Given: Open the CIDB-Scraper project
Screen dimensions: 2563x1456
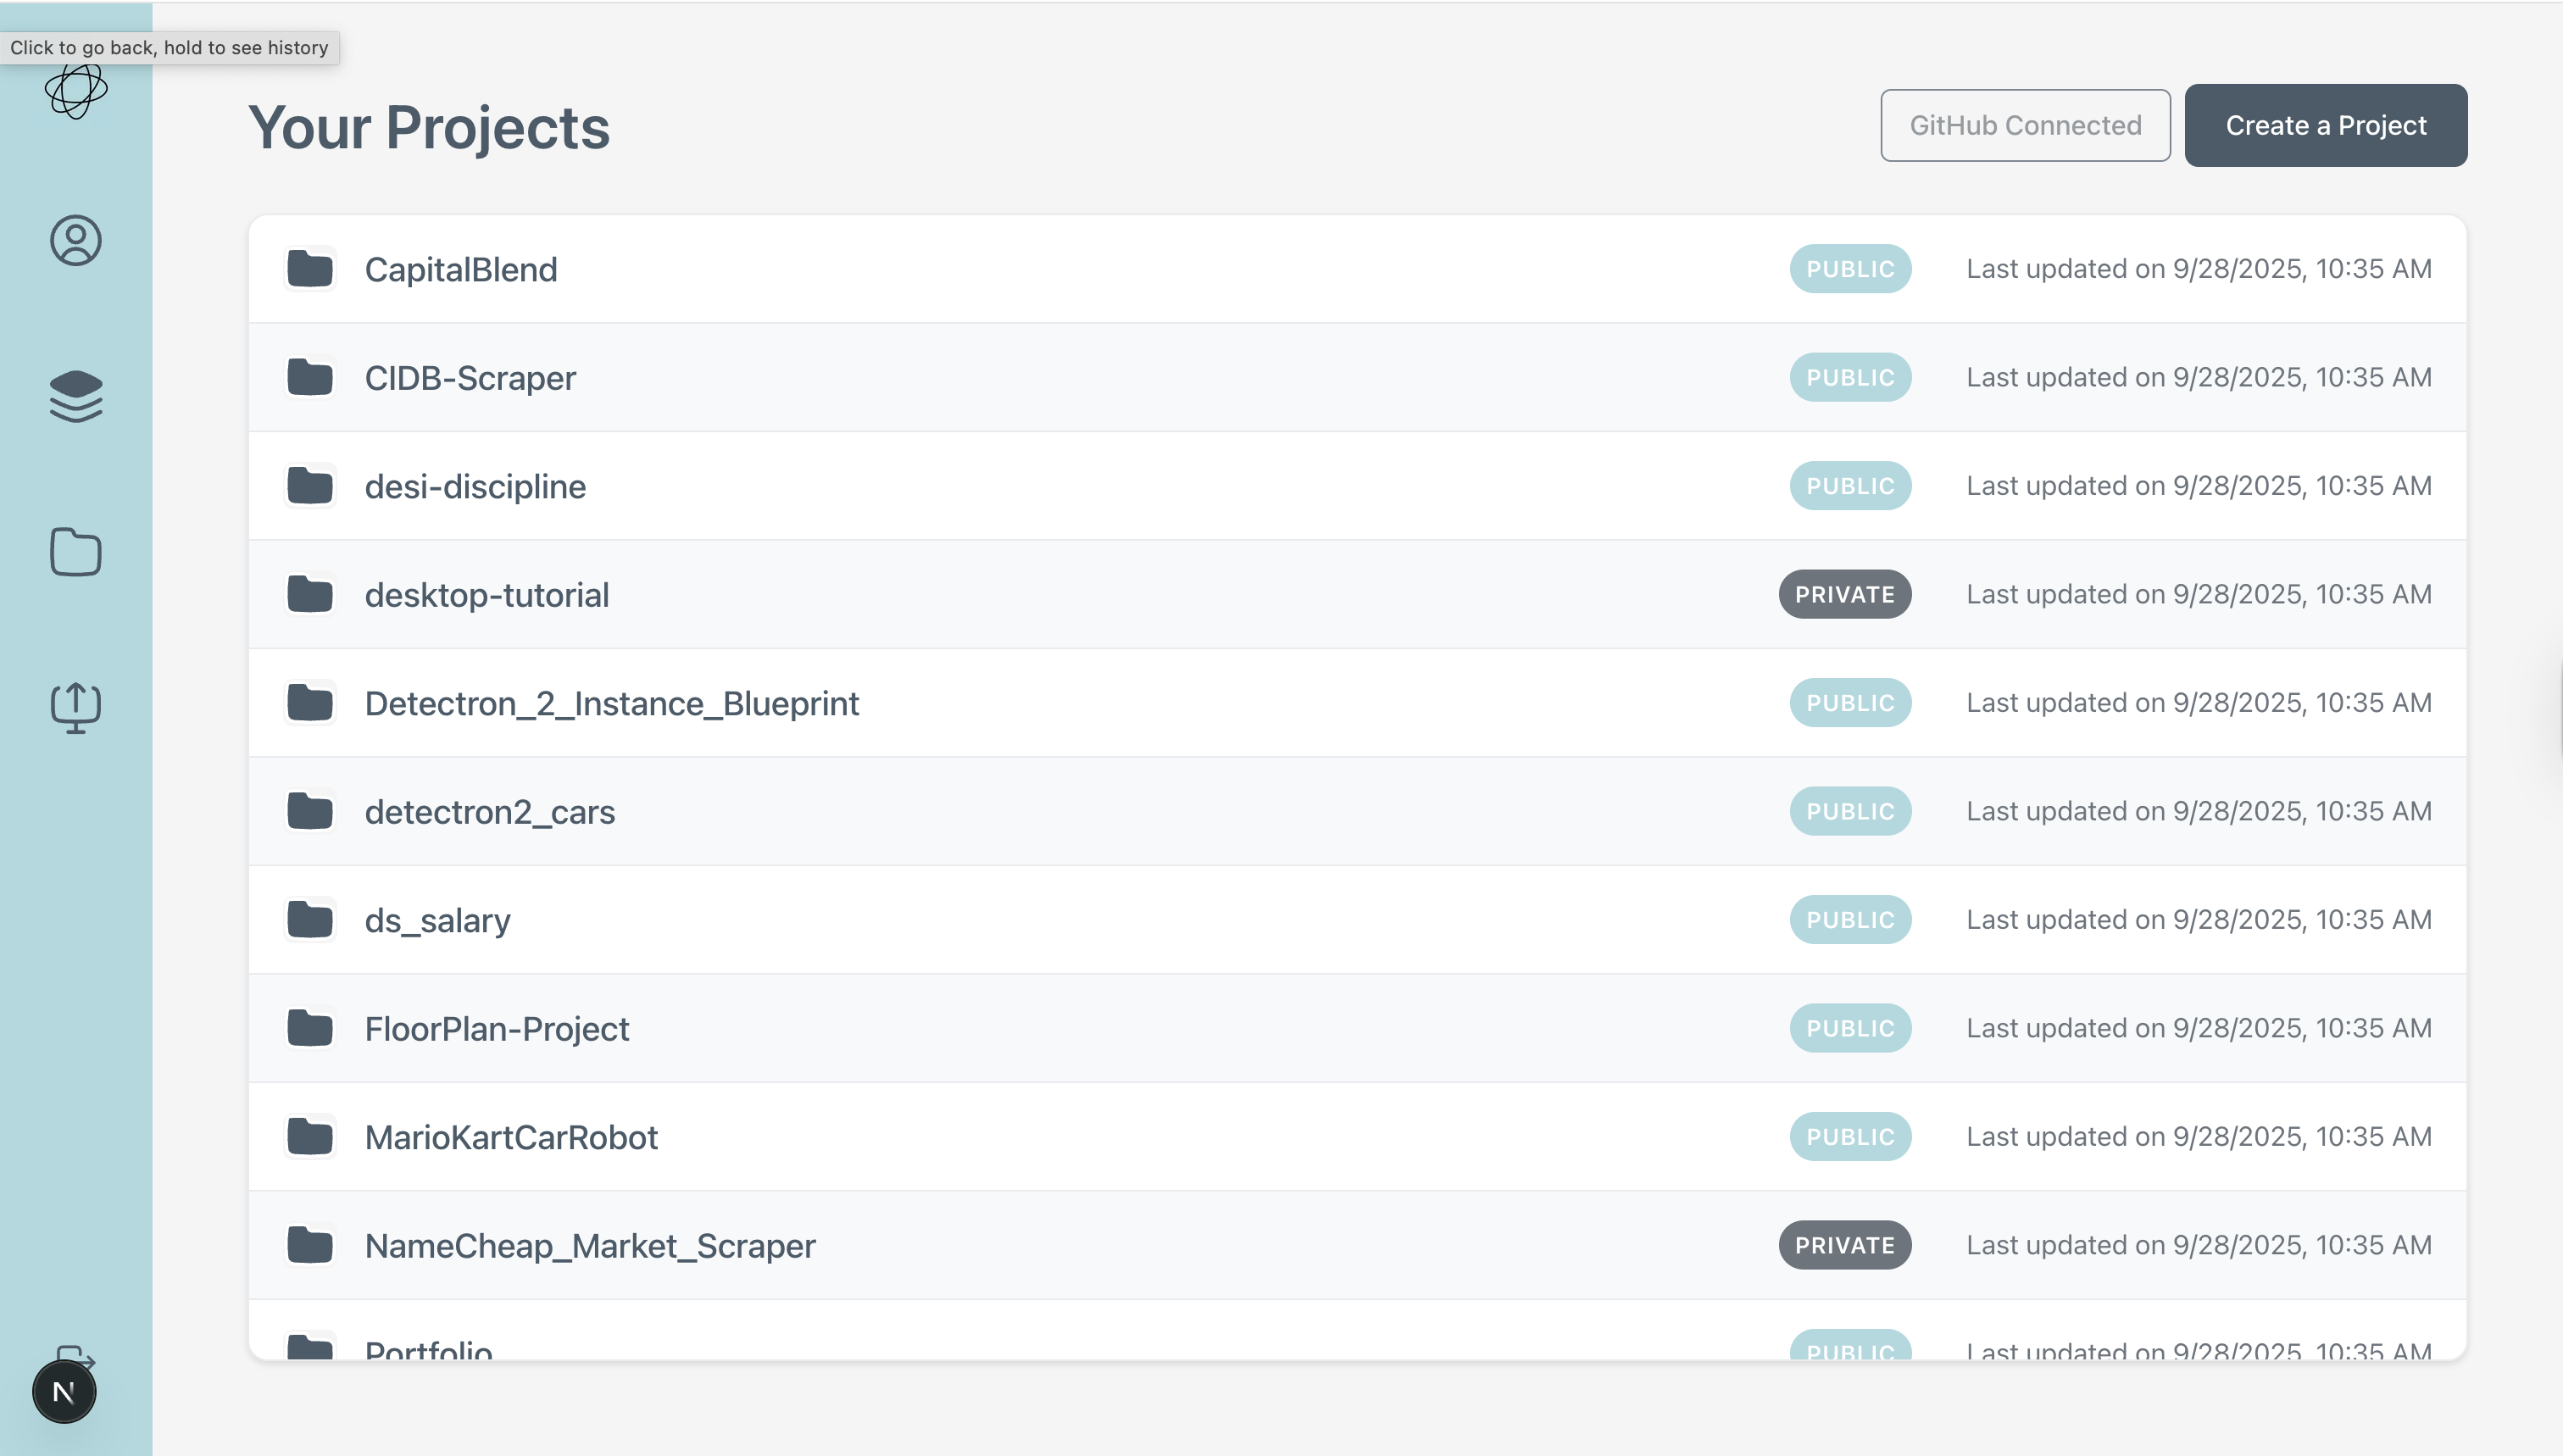Looking at the screenshot, I should (x=470, y=378).
